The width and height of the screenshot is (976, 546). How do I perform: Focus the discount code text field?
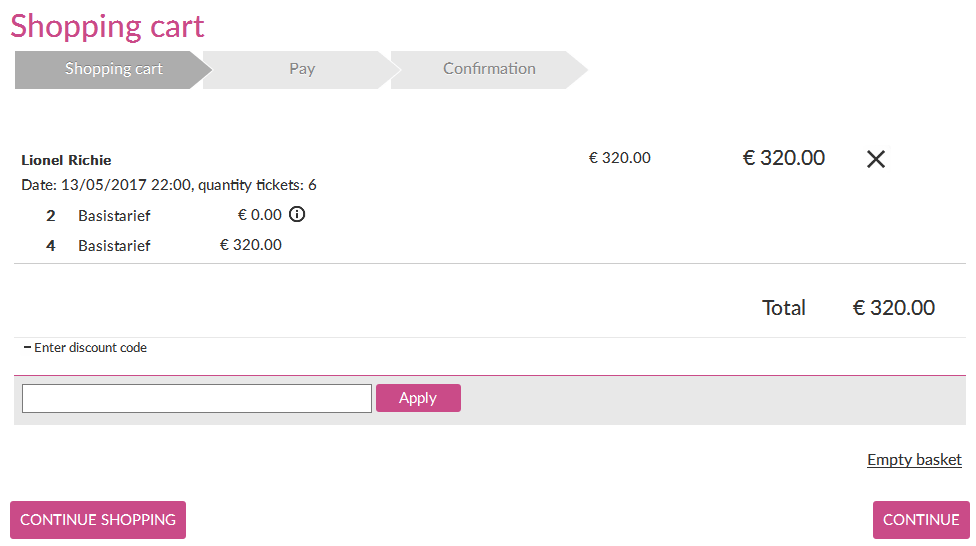coord(197,398)
